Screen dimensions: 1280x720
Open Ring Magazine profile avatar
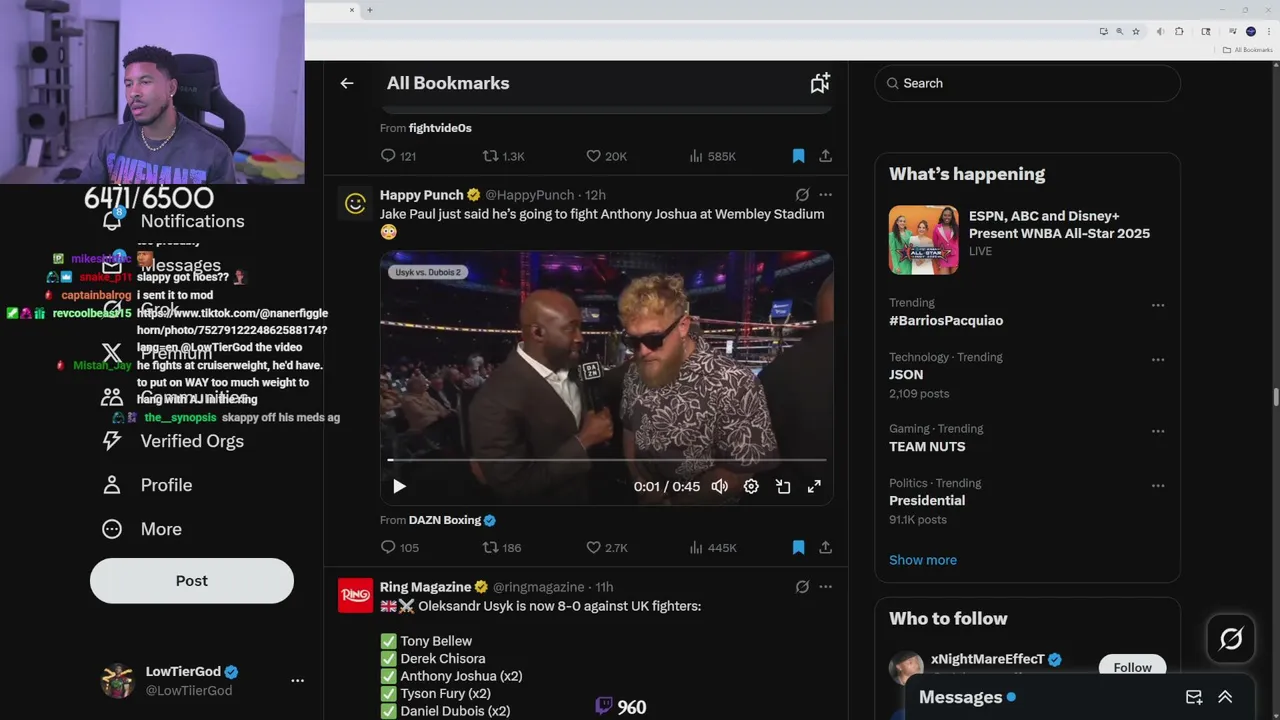pos(355,596)
